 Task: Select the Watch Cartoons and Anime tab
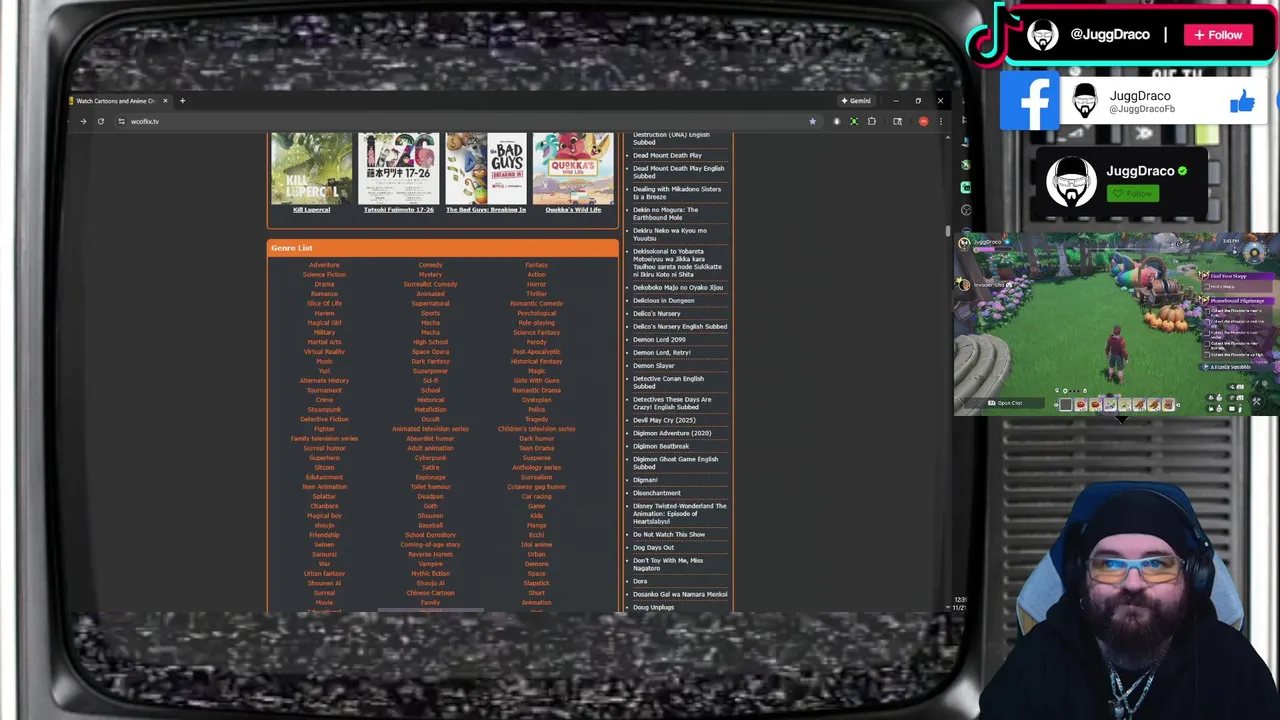tap(115, 100)
